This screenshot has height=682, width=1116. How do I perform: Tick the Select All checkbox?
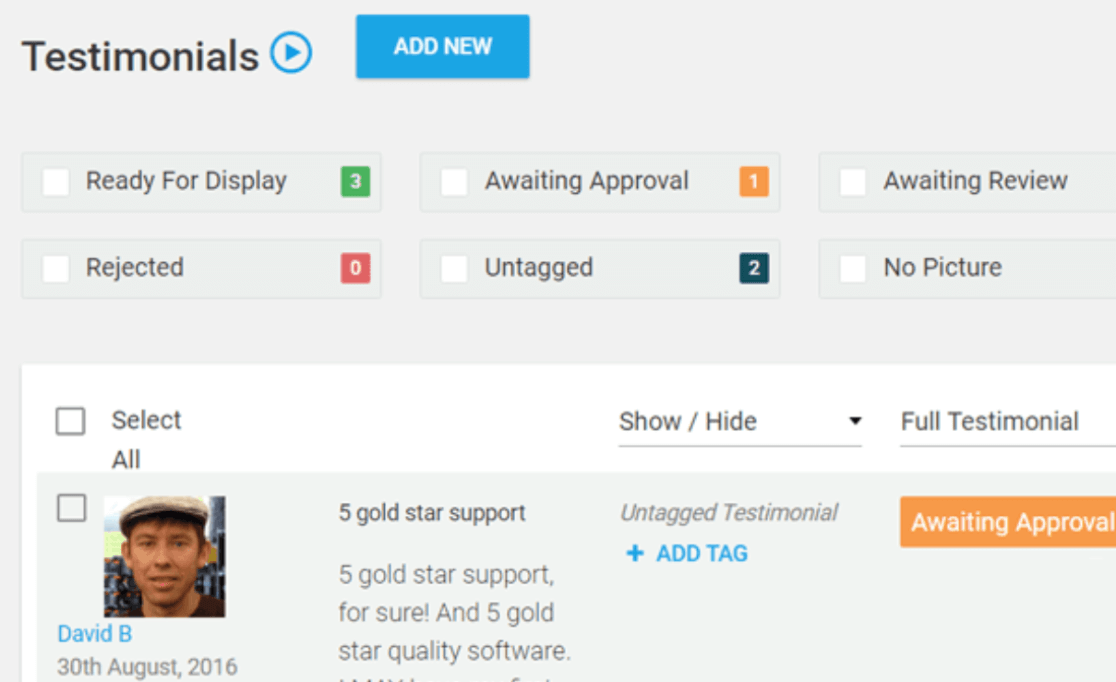pyautogui.click(x=70, y=421)
